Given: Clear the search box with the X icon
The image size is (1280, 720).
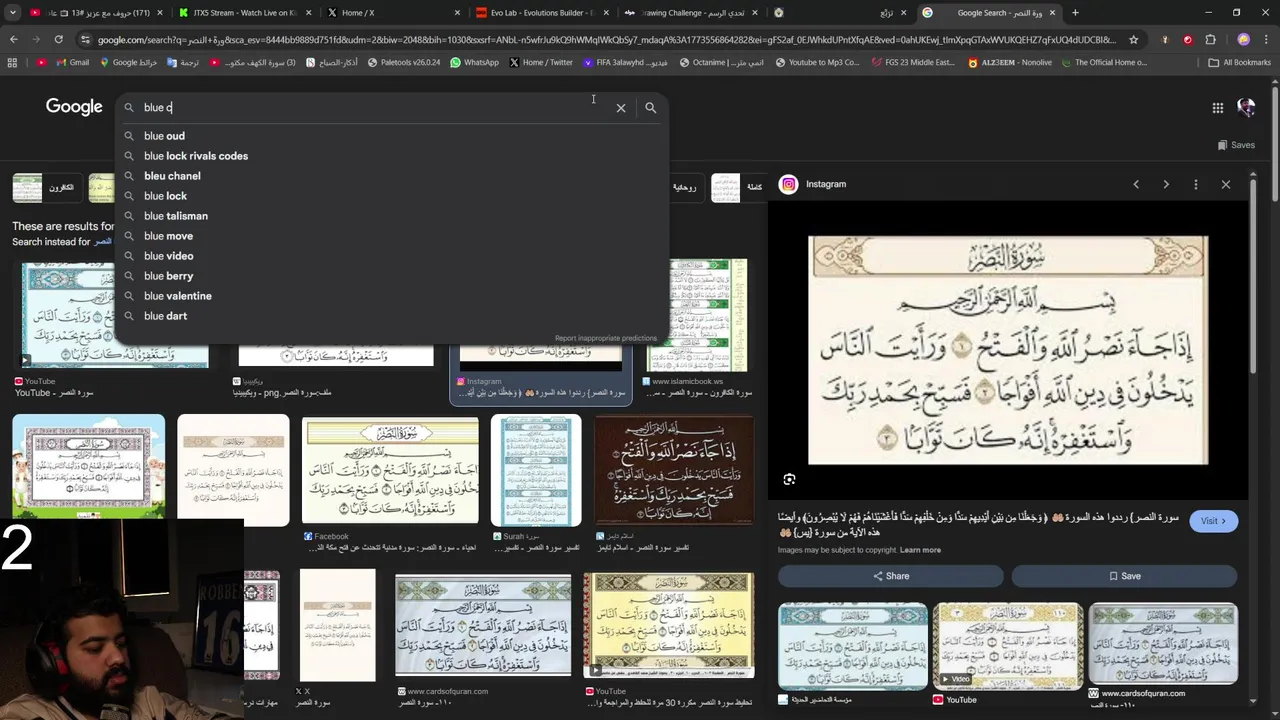Looking at the screenshot, I should point(621,108).
